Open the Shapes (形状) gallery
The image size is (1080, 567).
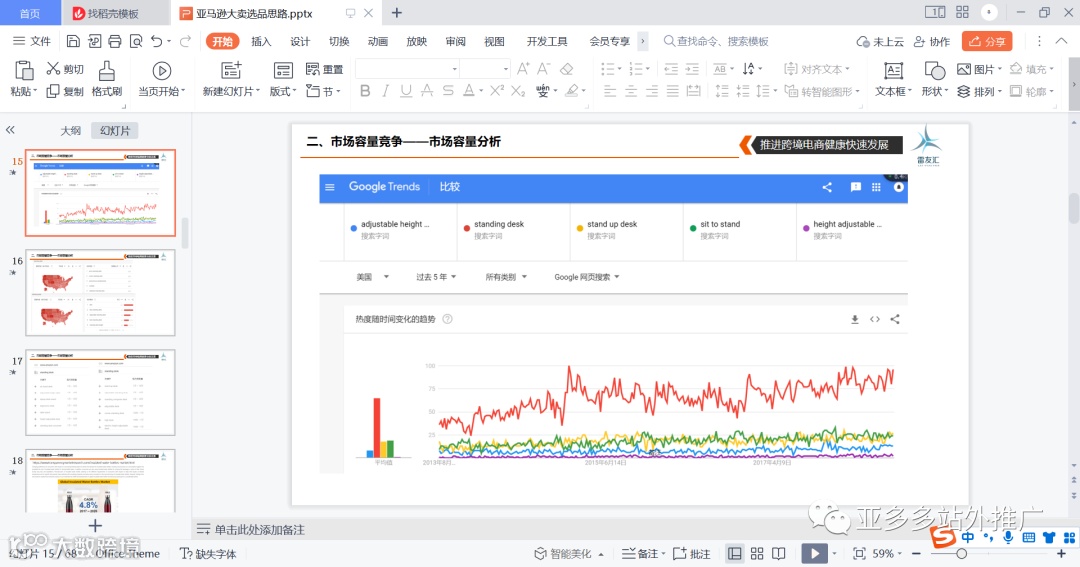[935, 79]
